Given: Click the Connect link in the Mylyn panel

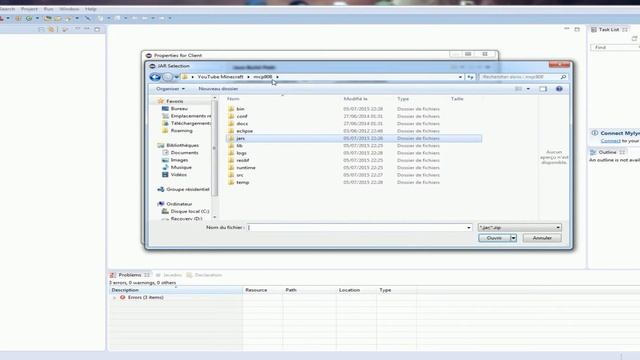Looking at the screenshot, I should 611,141.
